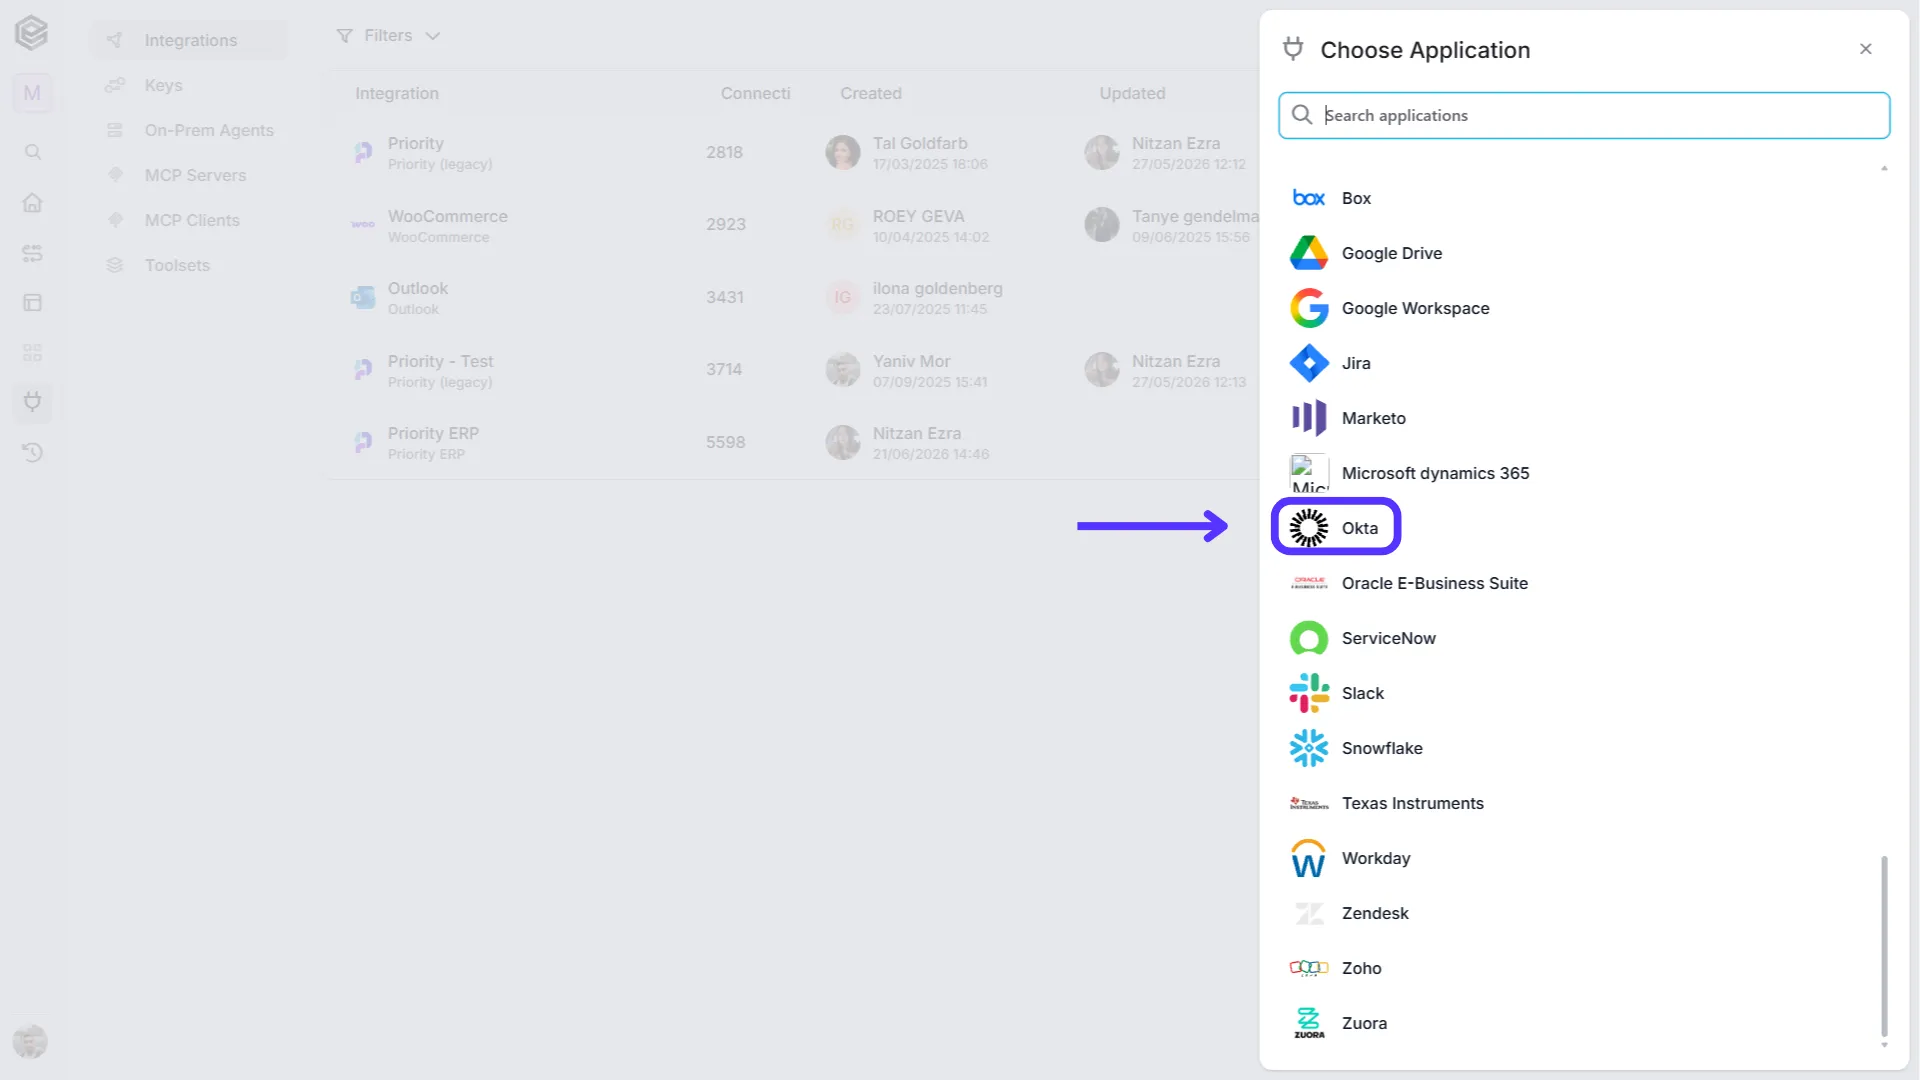Choose the Slack application

[x=1583, y=693]
